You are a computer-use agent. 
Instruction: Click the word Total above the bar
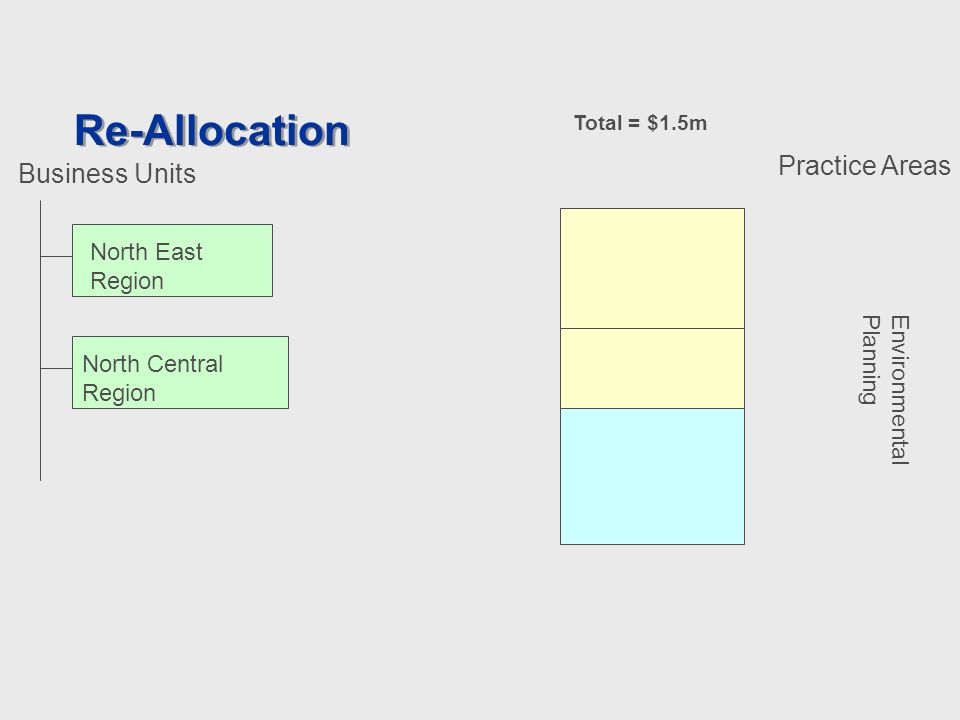coord(598,123)
